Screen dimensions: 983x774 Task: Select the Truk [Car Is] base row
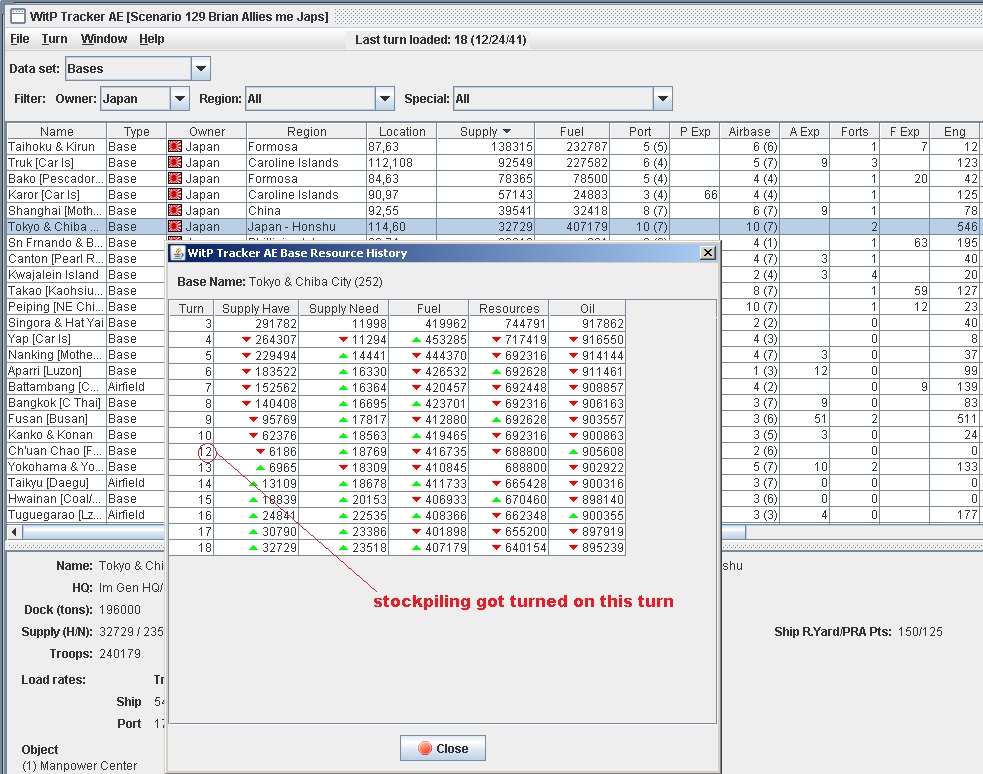point(493,162)
